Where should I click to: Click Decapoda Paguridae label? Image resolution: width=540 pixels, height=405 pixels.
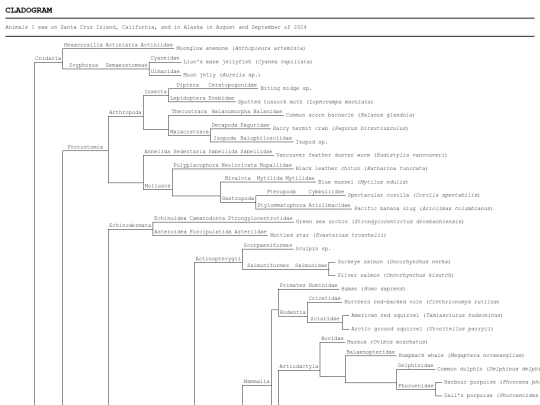[x=240, y=125]
